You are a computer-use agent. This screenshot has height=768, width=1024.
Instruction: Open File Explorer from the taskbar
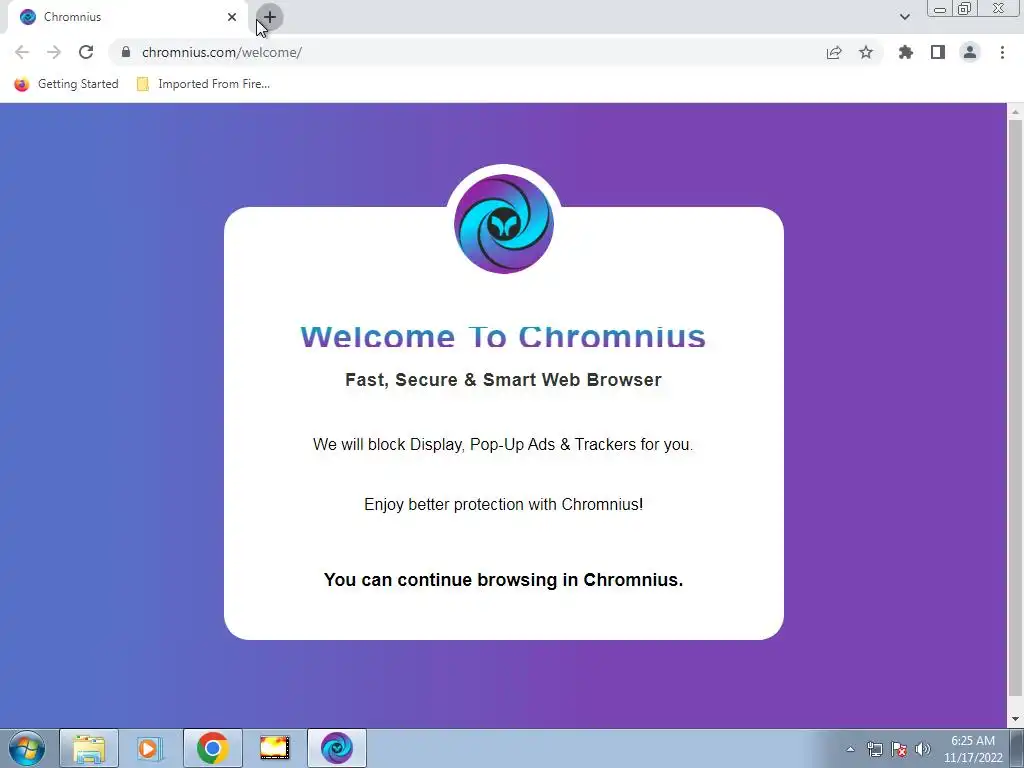(89, 748)
